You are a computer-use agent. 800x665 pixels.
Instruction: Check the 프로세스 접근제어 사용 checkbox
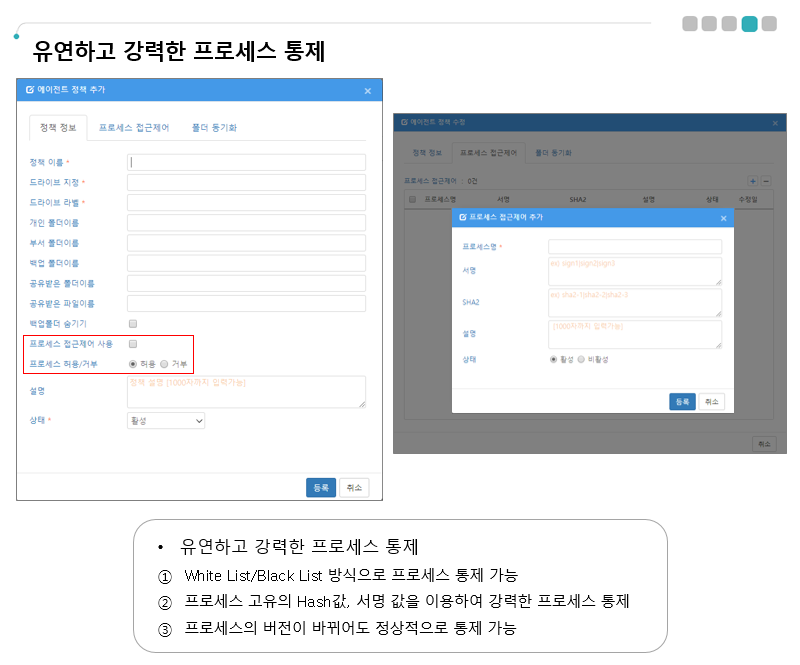(133, 344)
